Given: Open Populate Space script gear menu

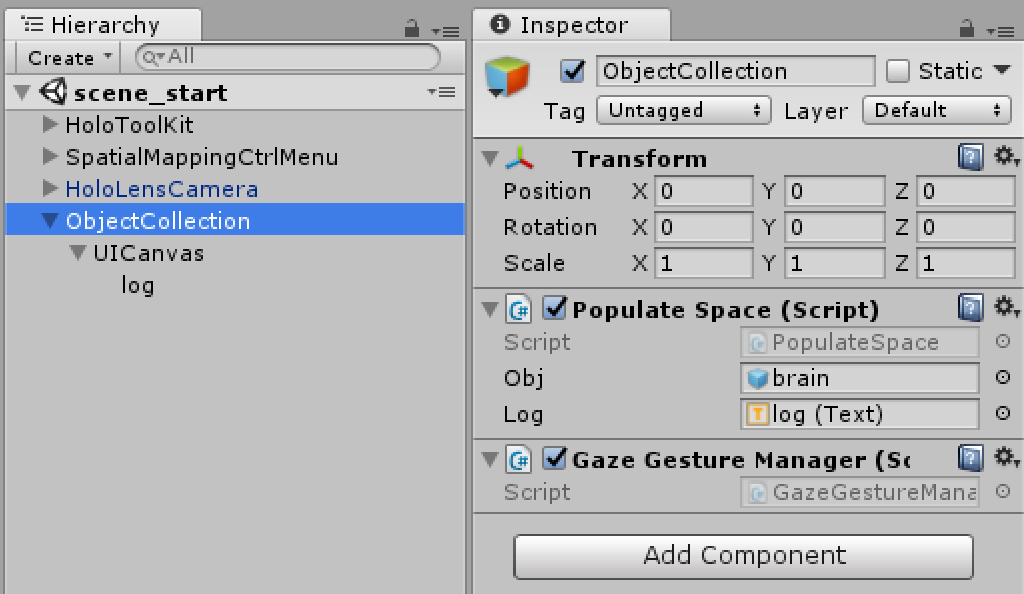Looking at the screenshot, I should pyautogui.click(x=1005, y=308).
